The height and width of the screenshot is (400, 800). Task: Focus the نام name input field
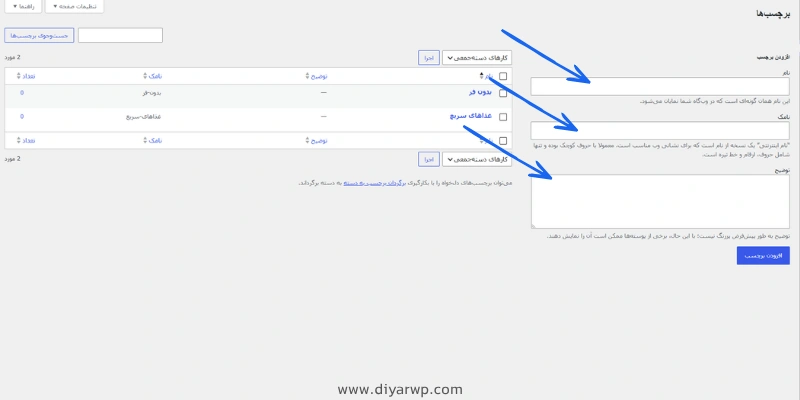point(660,87)
